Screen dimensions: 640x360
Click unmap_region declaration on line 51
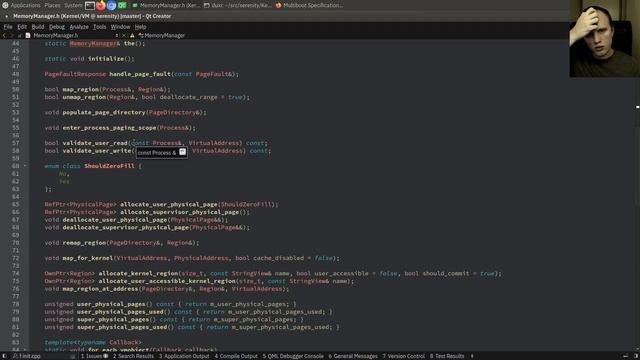[84, 97]
